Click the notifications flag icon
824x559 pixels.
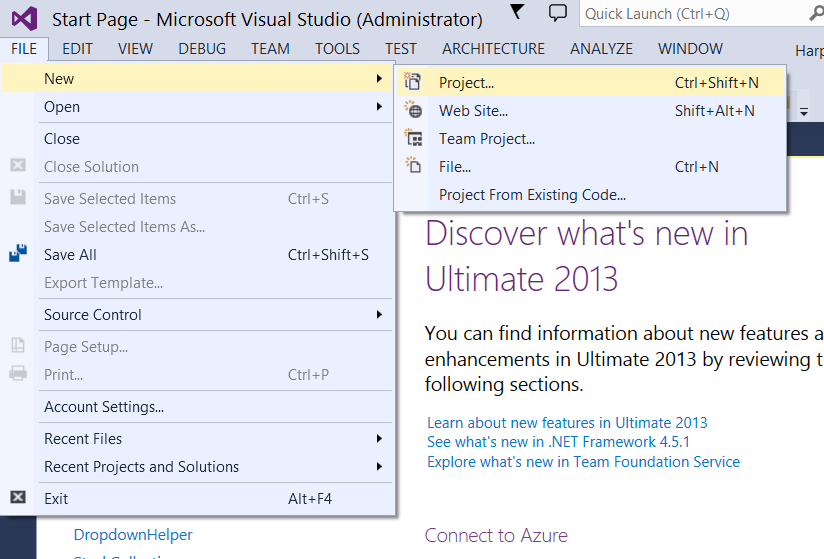516,12
